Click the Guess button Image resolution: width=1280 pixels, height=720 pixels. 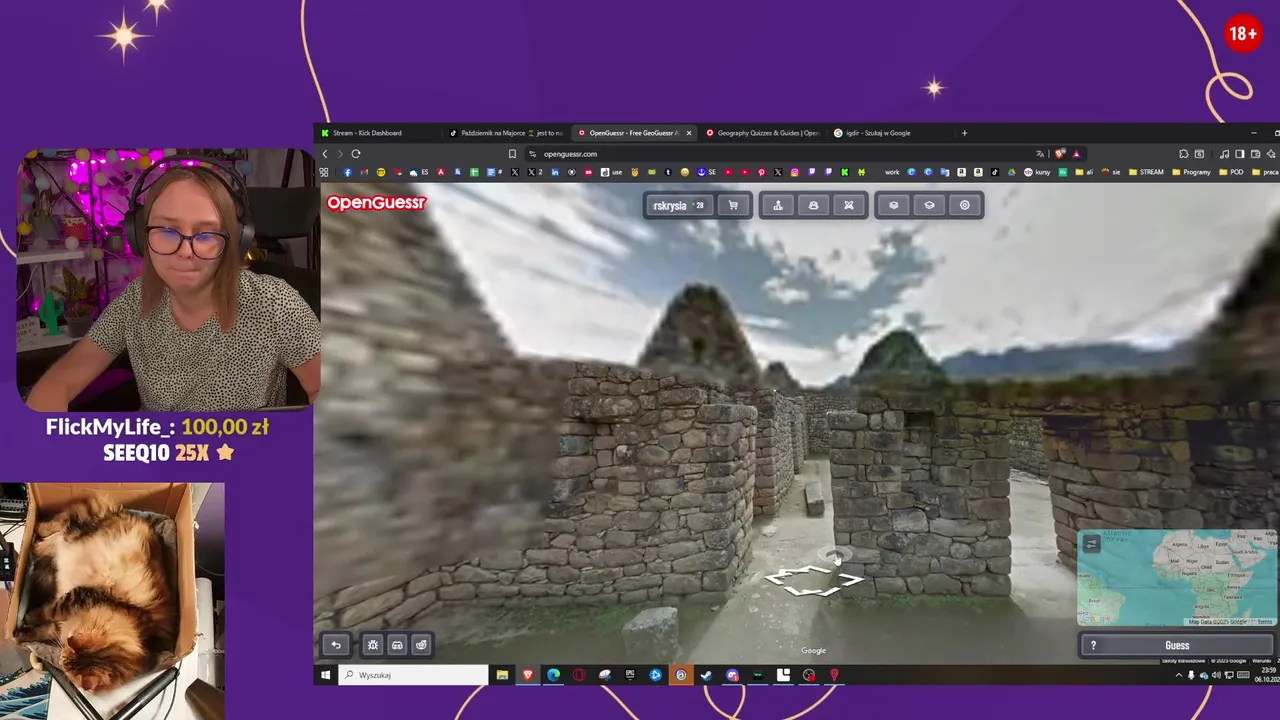tap(1177, 645)
